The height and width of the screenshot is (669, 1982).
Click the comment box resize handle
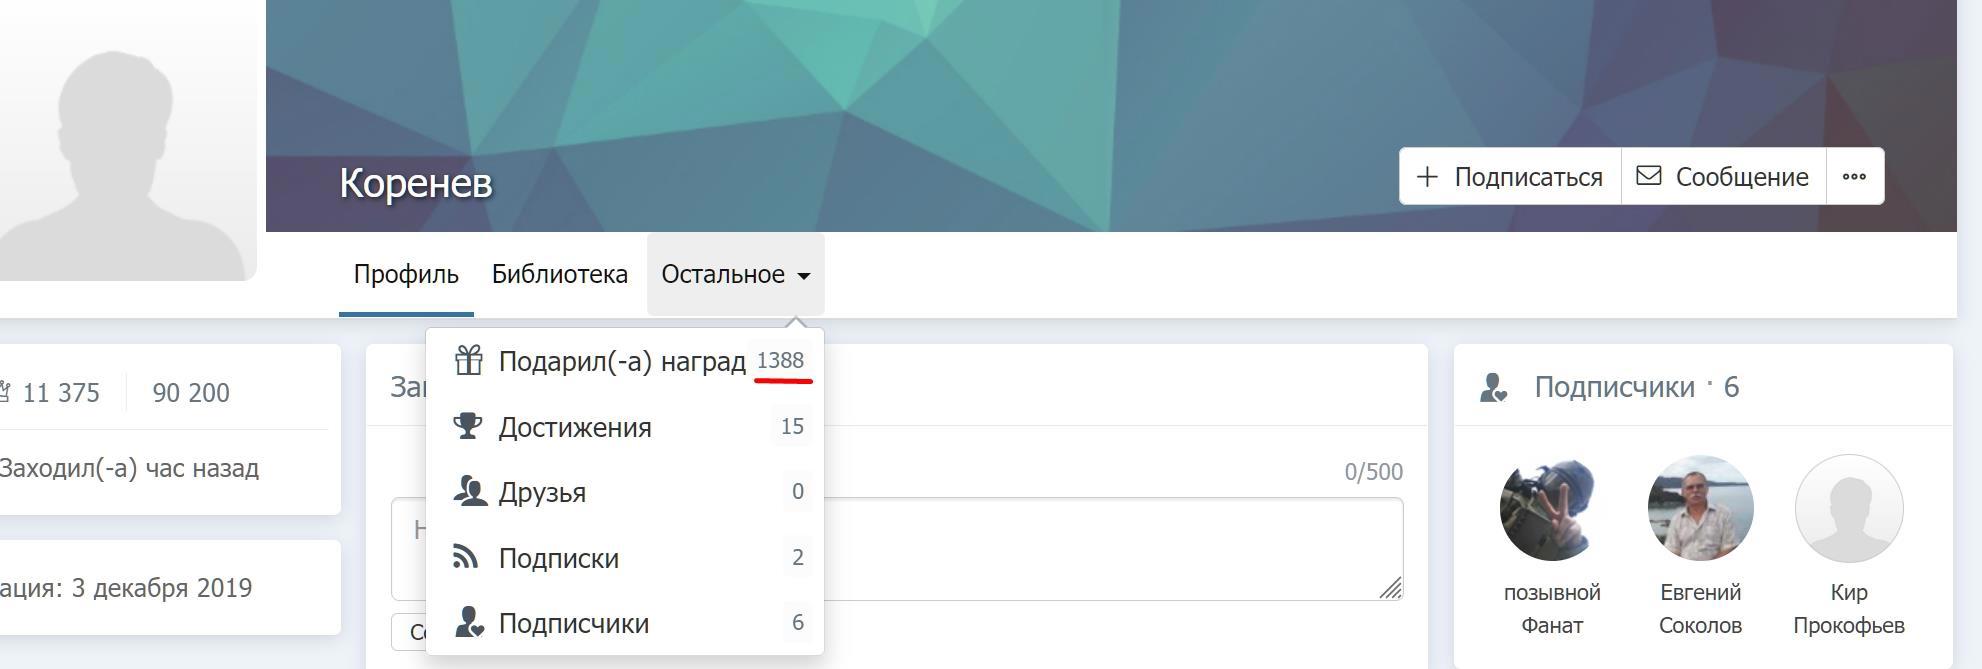point(1390,588)
